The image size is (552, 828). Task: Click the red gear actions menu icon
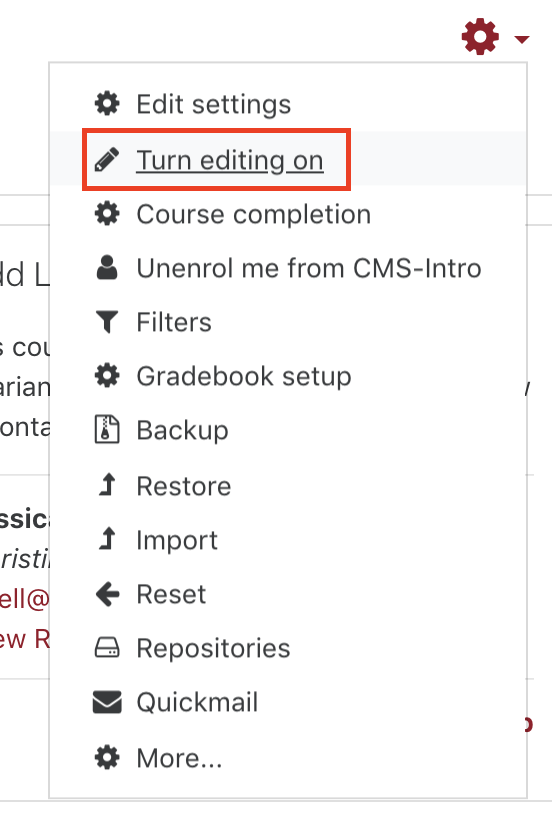coord(480,36)
